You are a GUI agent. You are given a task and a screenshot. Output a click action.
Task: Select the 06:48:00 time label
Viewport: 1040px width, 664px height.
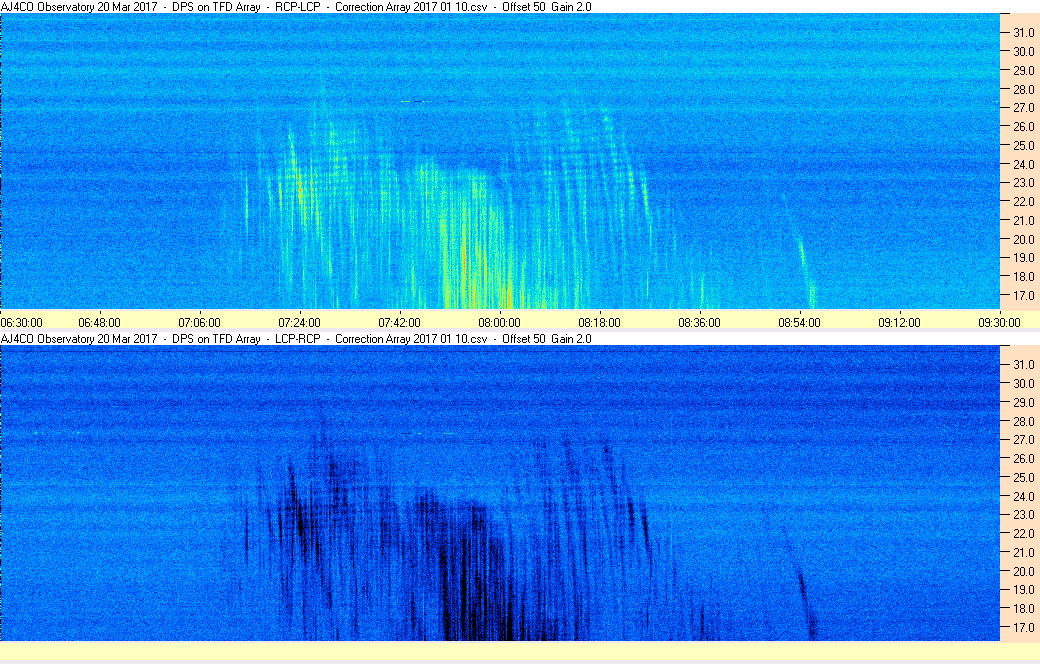click(99, 322)
